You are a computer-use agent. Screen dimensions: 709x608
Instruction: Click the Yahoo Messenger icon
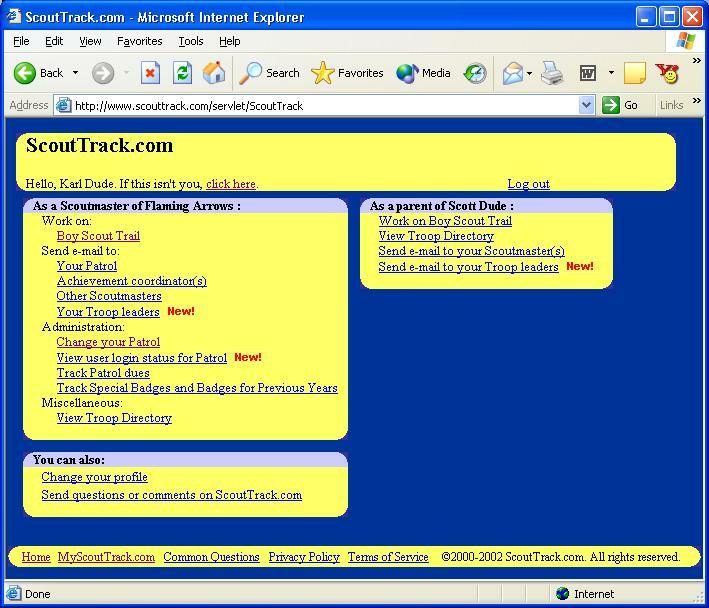(x=667, y=73)
